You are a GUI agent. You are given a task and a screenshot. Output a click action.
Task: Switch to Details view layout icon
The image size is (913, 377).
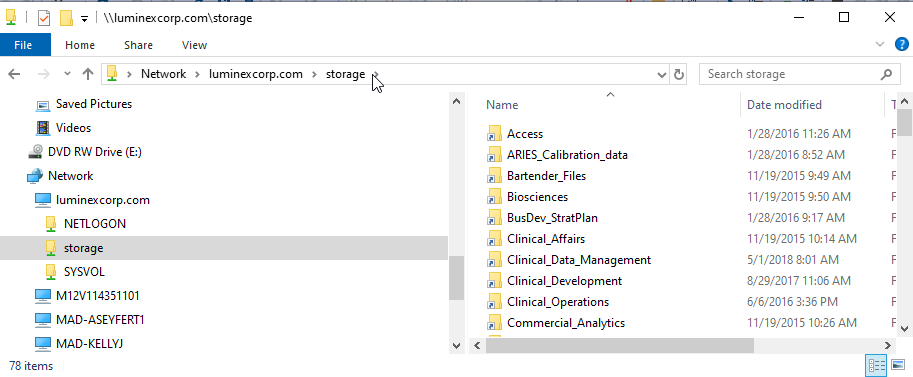click(x=876, y=365)
